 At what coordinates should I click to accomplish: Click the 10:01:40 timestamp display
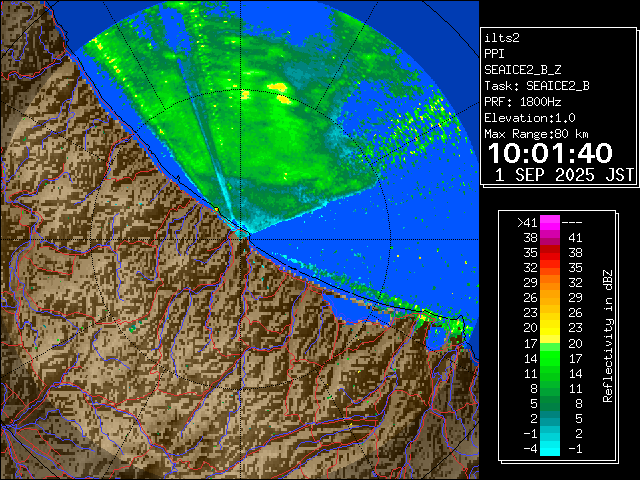click(550, 153)
